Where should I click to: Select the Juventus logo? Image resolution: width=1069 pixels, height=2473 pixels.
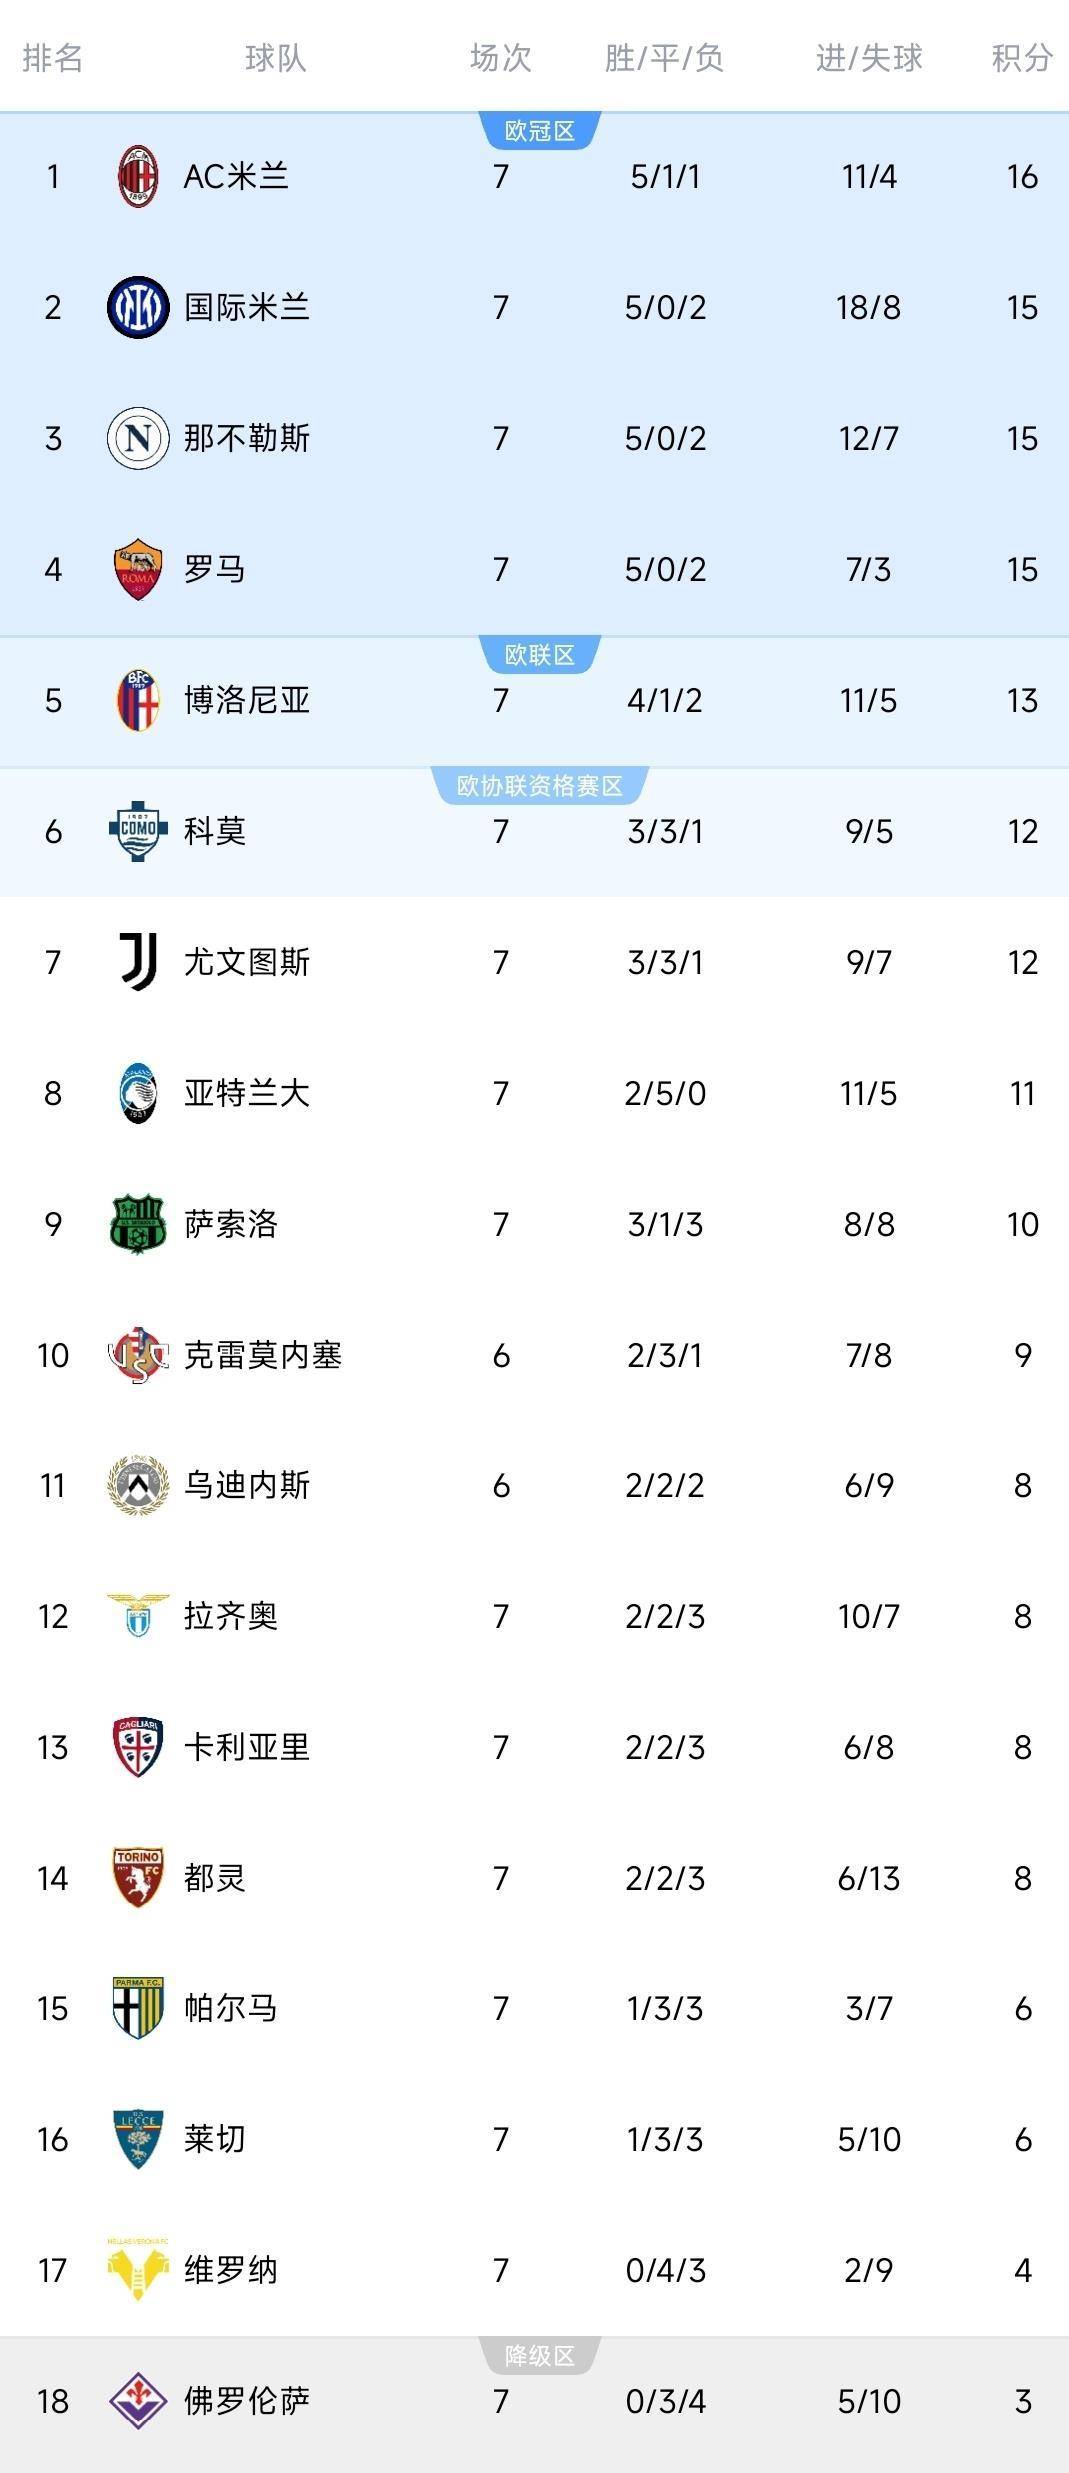(x=138, y=962)
